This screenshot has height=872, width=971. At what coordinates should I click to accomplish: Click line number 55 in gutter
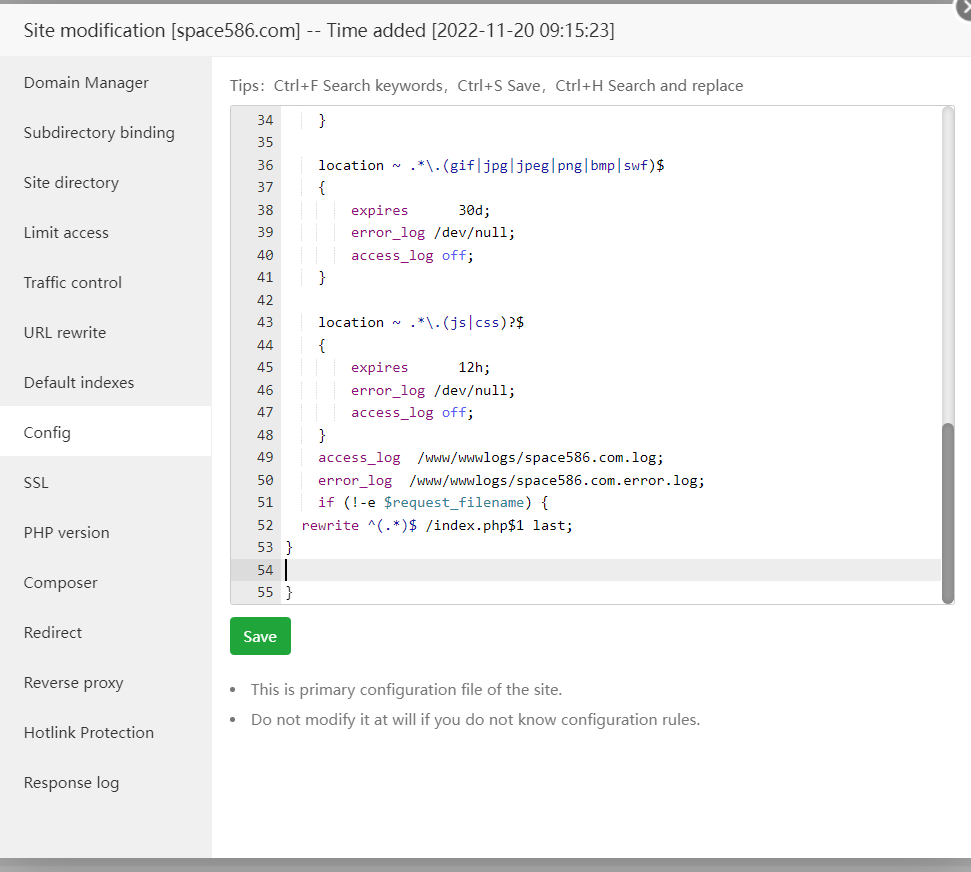tap(265, 592)
